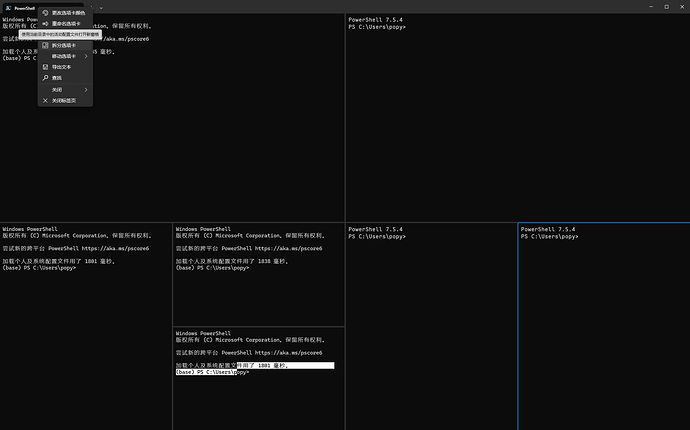Open aka.ms/pscore6 link in the 1838 毫秒 pane
This screenshot has height=430, width=690.
click(x=288, y=249)
